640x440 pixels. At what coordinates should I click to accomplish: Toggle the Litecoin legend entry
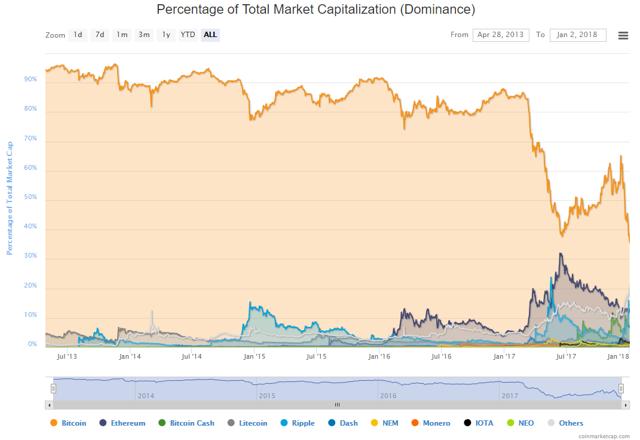[x=254, y=423]
